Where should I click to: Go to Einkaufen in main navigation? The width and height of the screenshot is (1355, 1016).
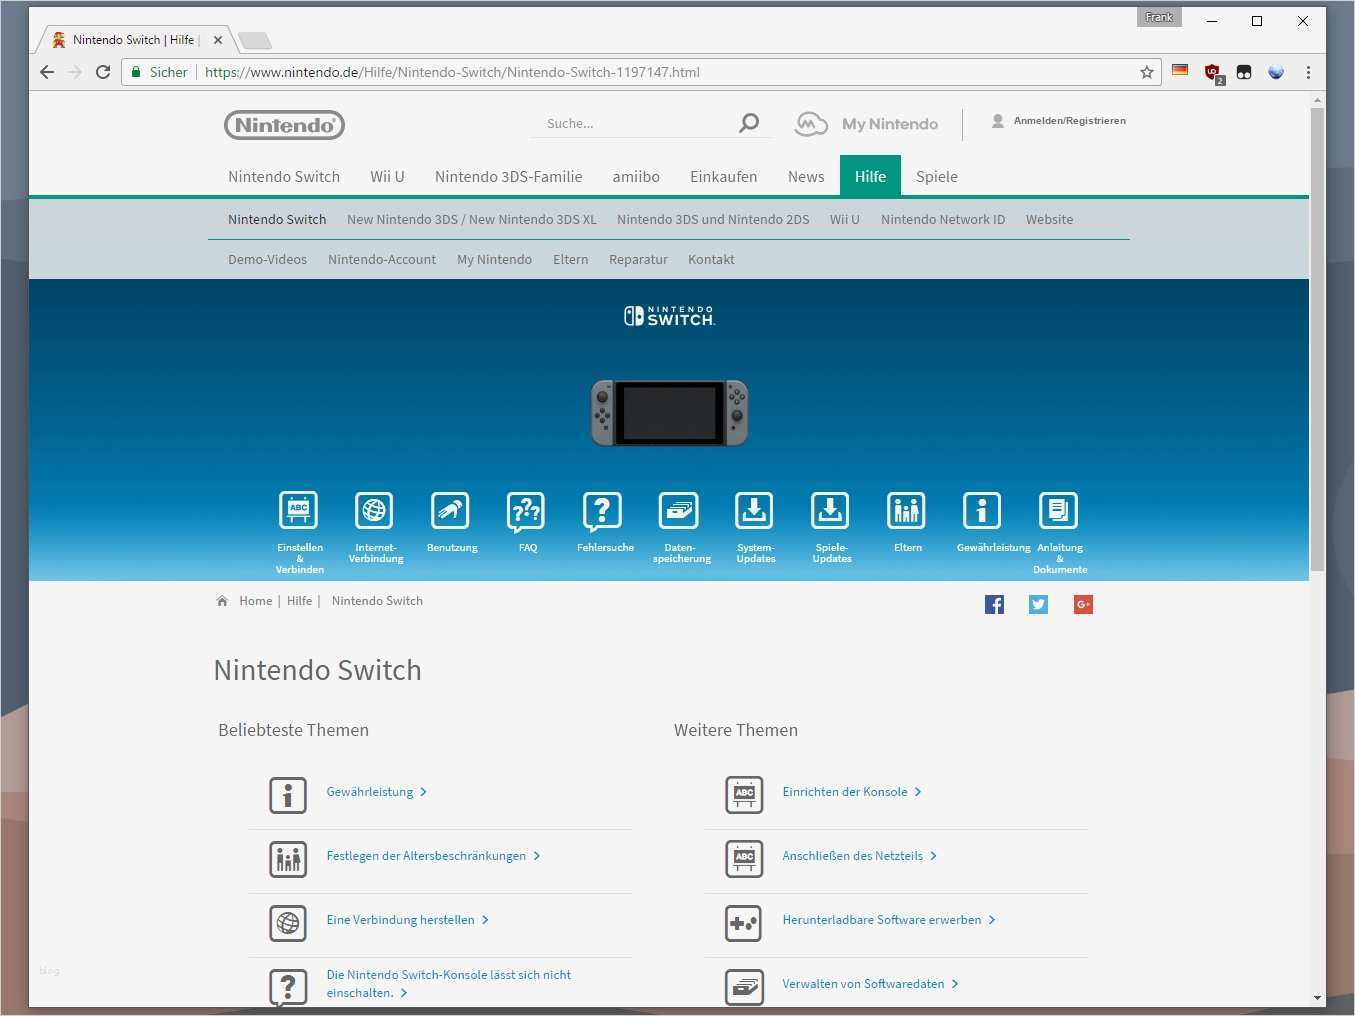723,177
